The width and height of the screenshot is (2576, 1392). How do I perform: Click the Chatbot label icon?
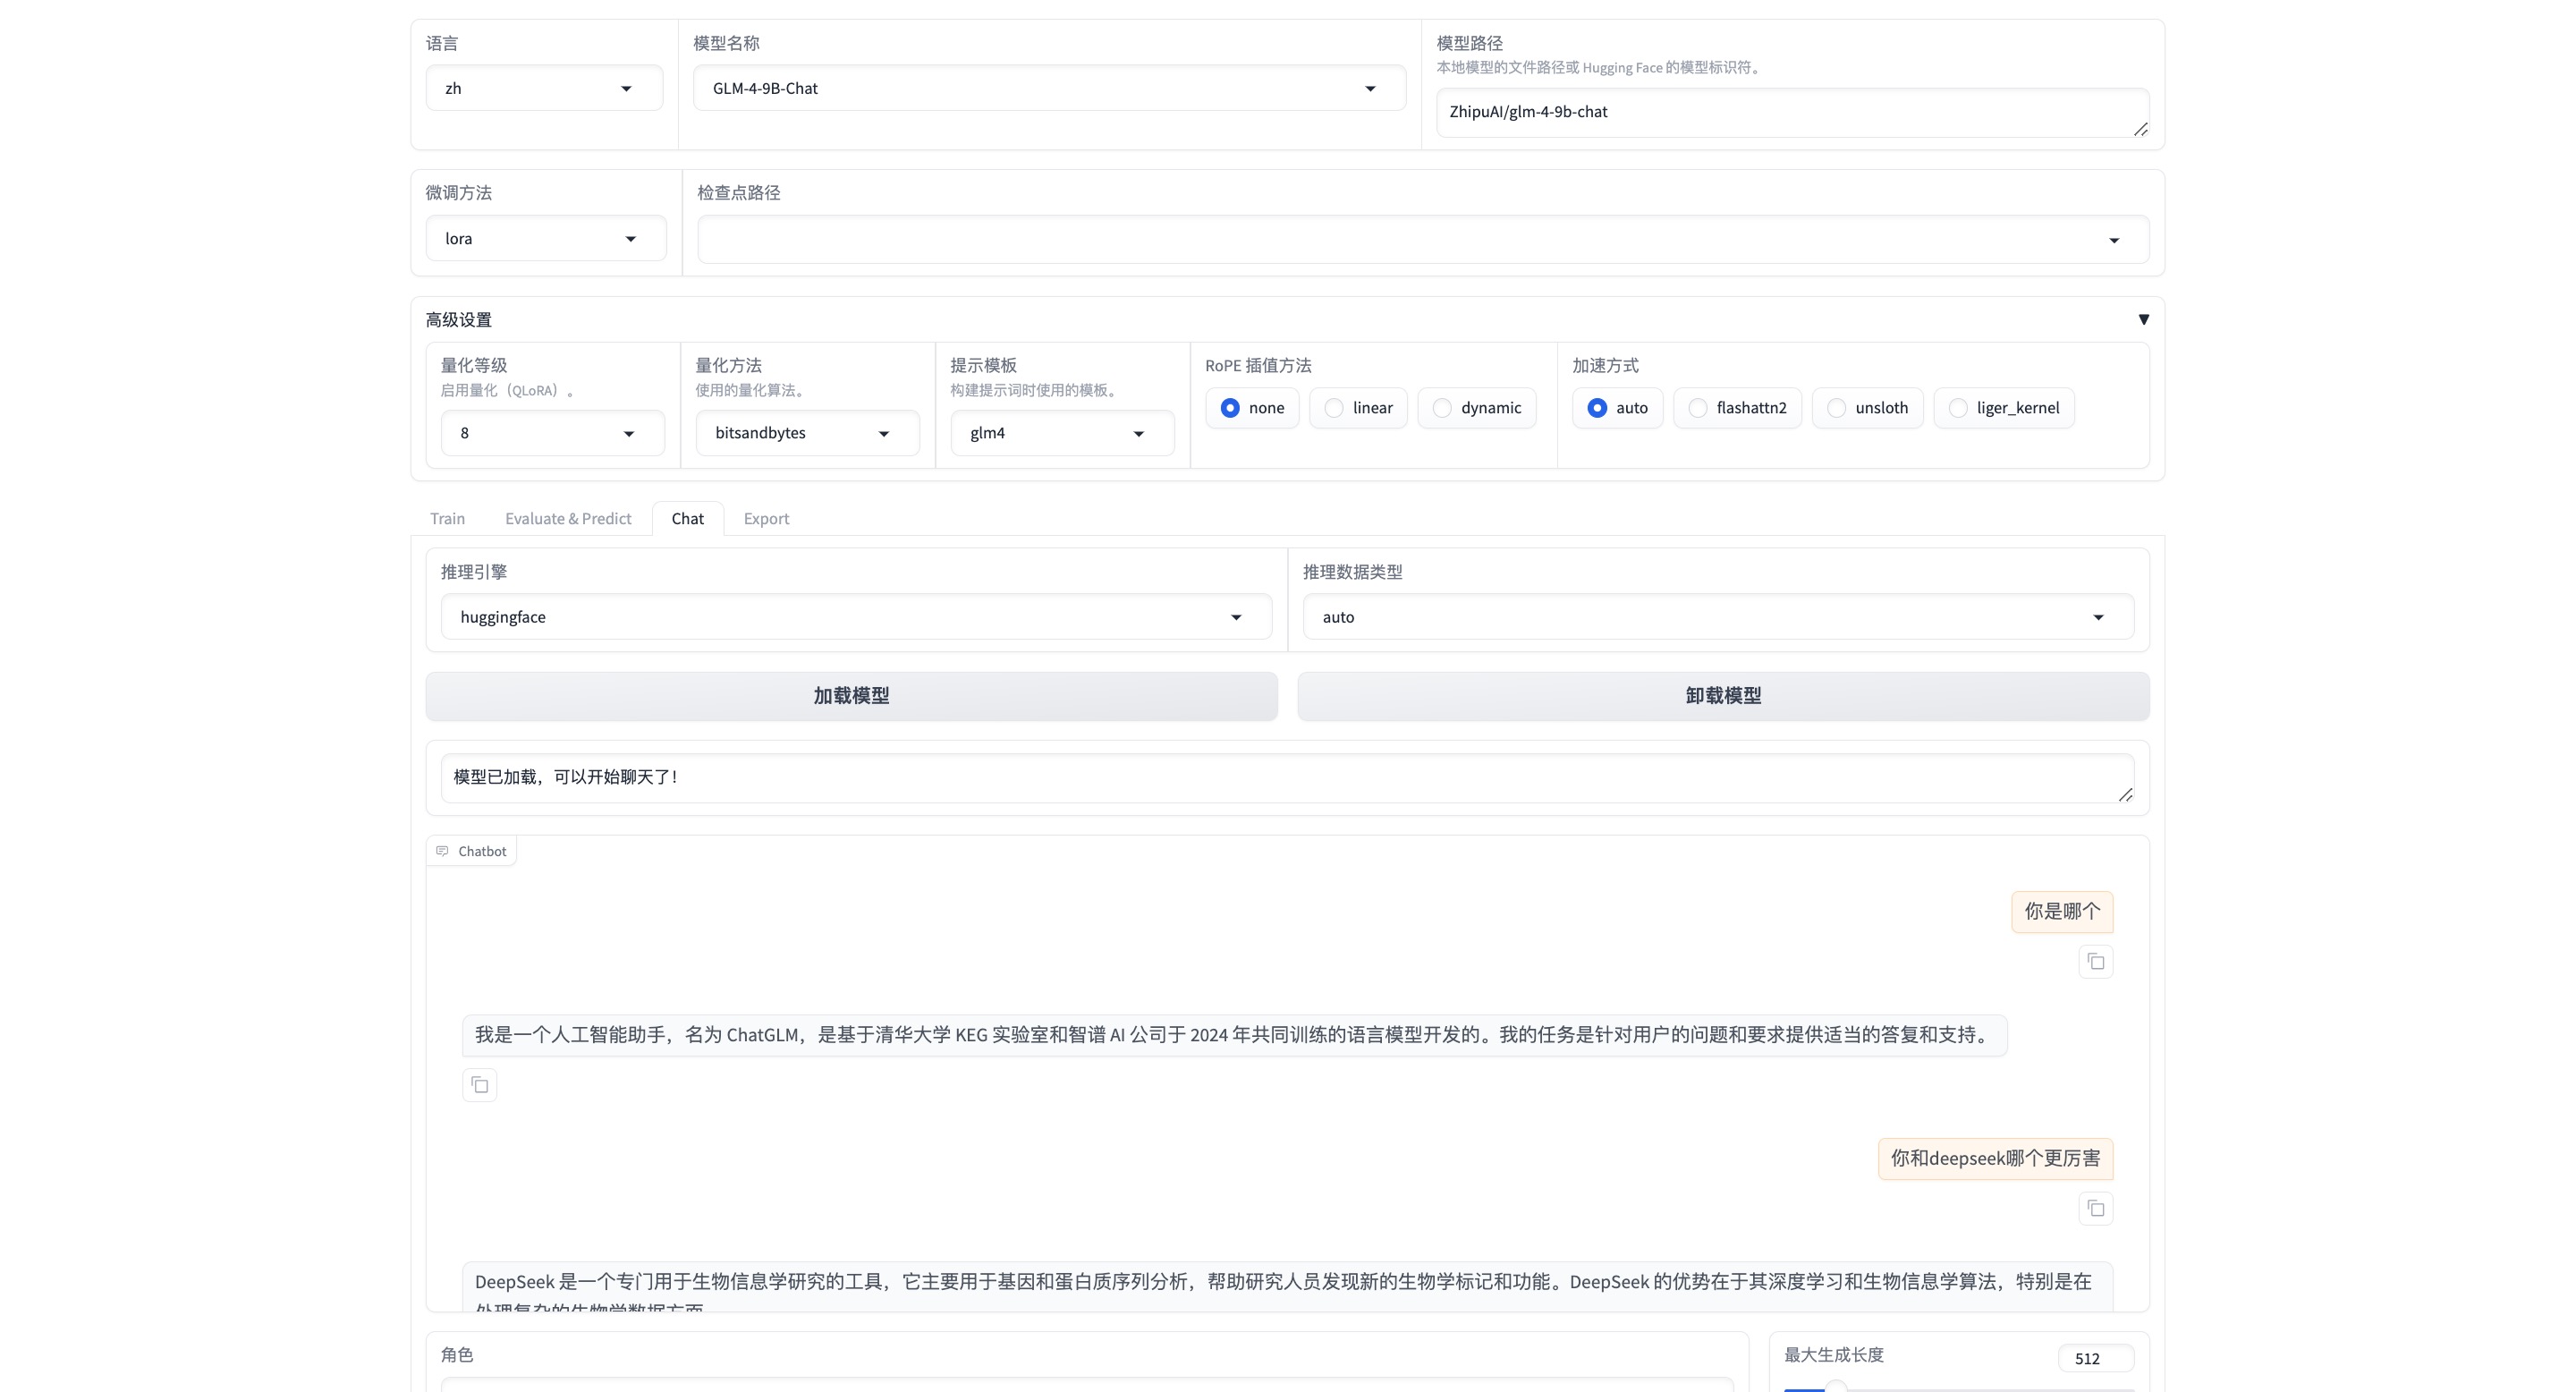(442, 851)
